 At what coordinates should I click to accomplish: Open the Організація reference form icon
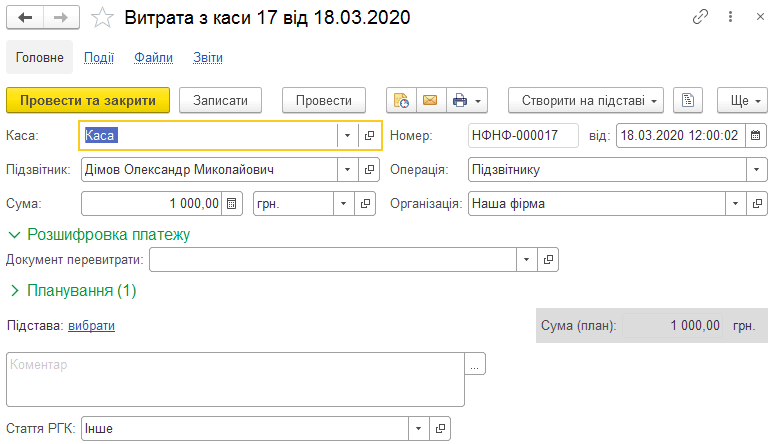[757, 203]
